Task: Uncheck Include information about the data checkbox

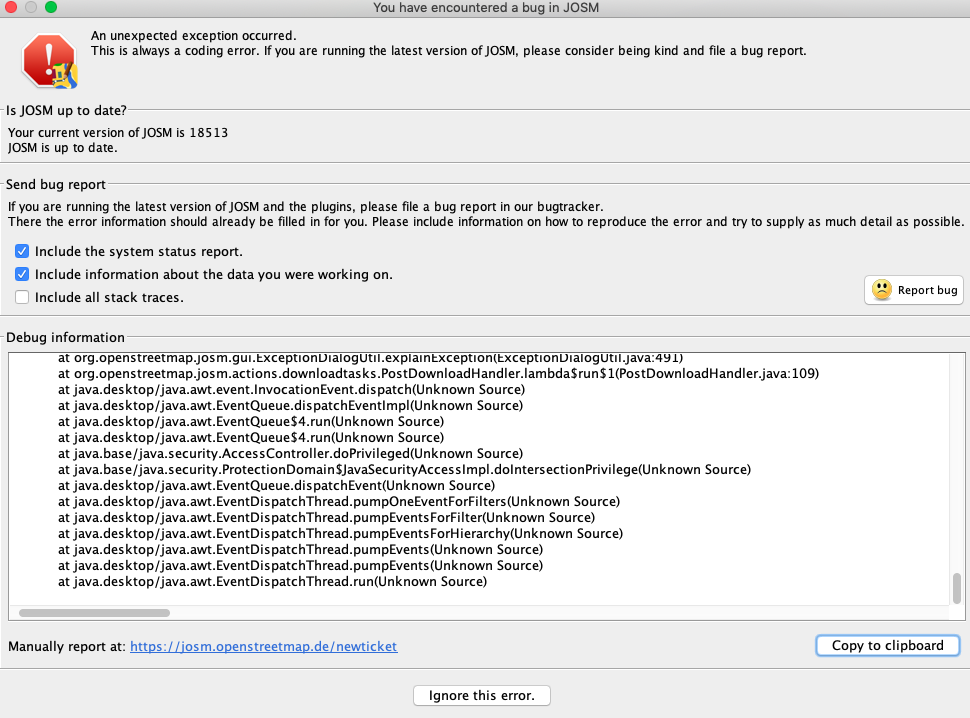Action: pos(22,274)
